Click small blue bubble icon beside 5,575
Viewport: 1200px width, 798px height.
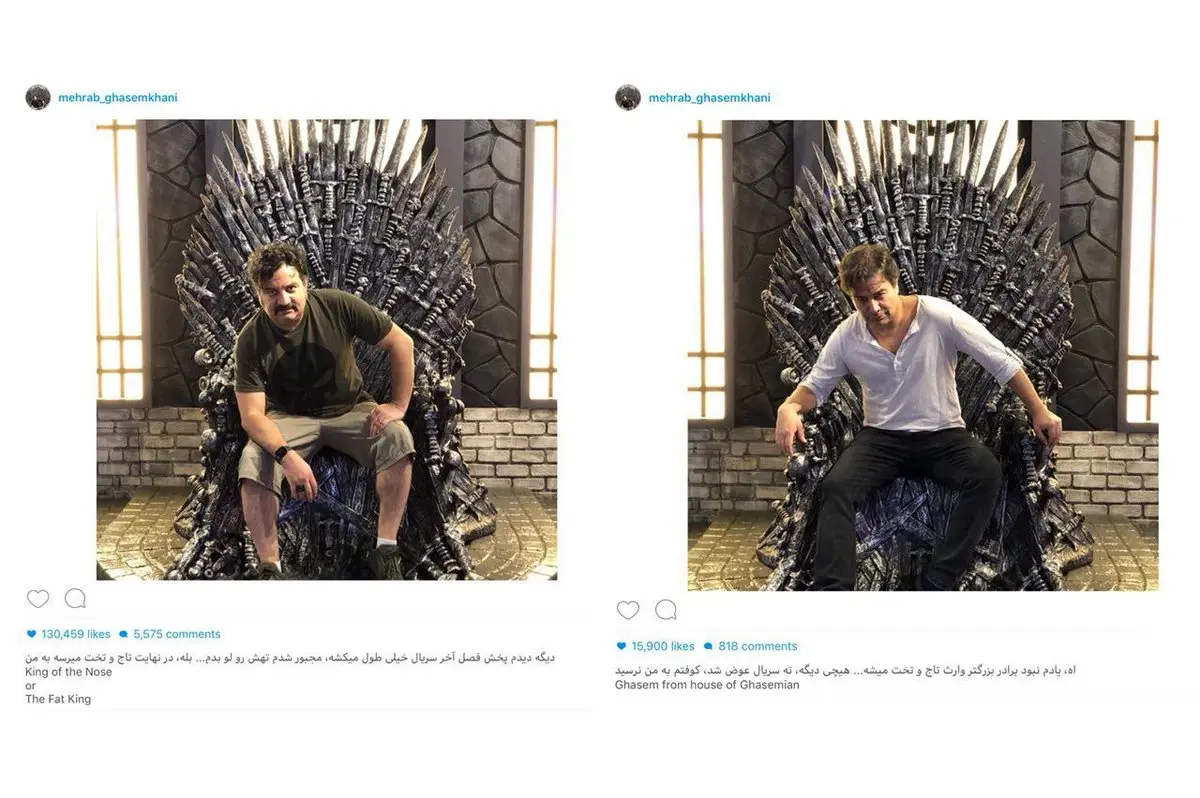coord(124,634)
